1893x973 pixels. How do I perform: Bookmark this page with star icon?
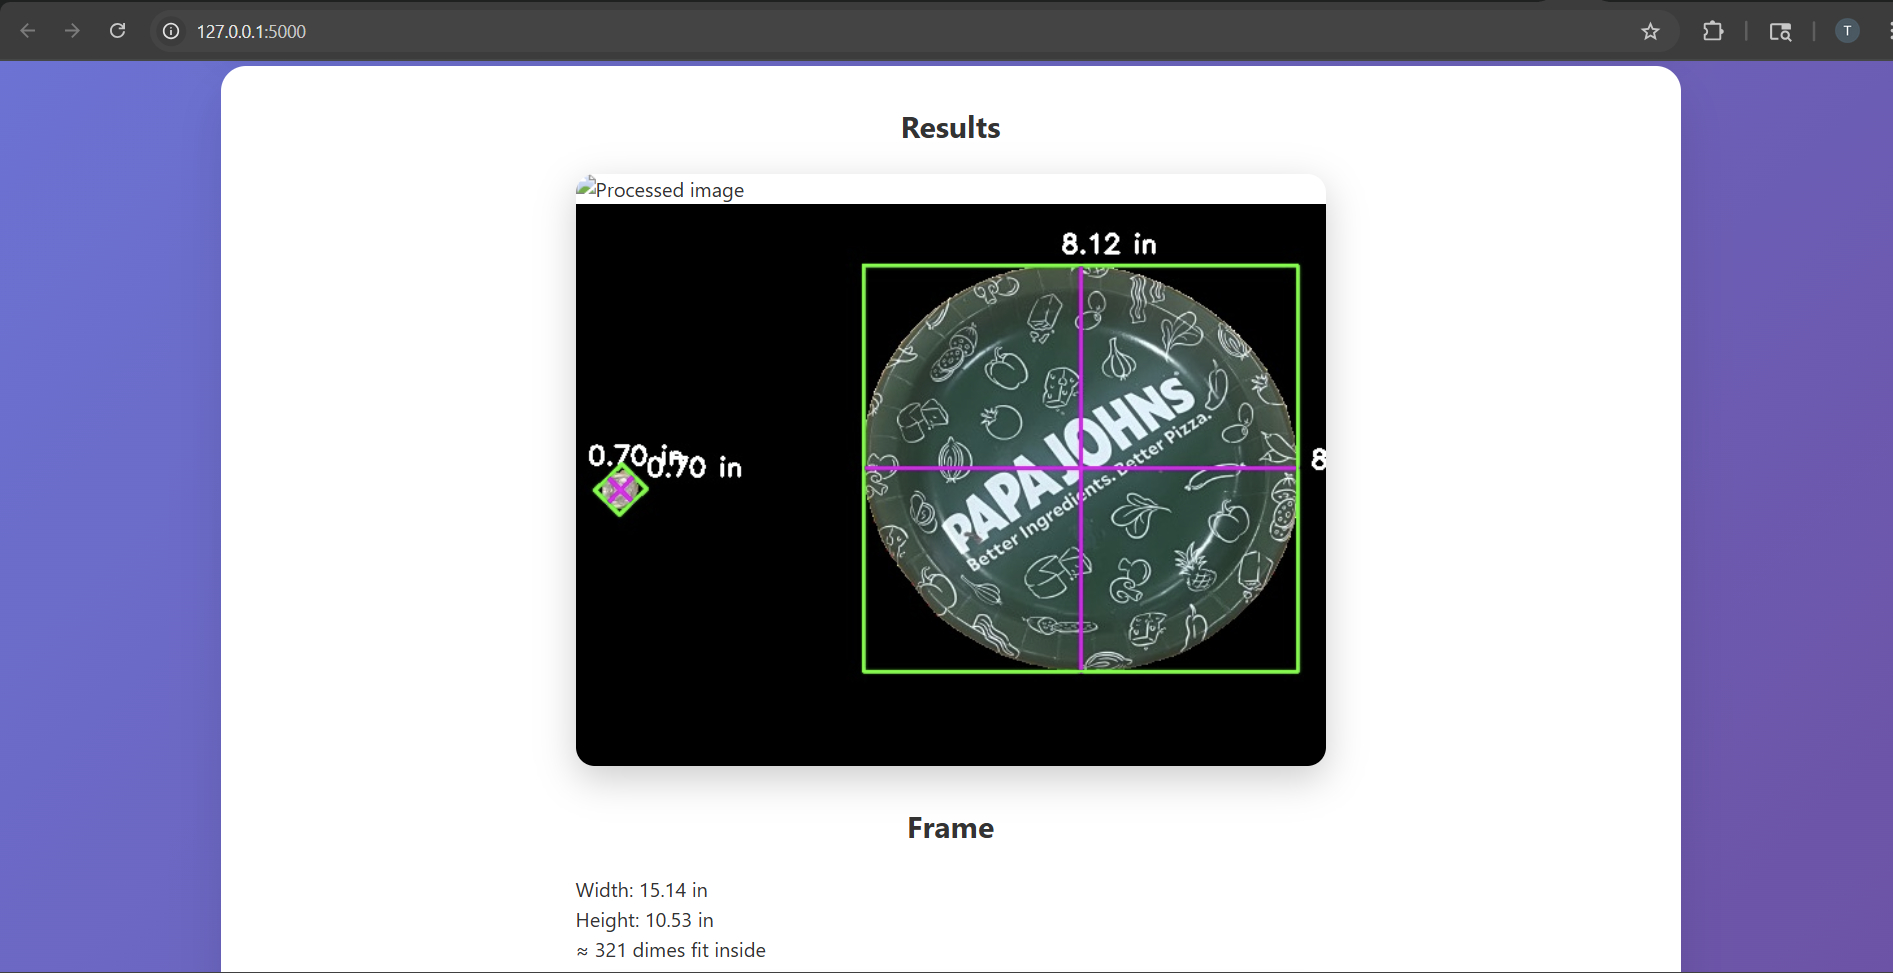(1651, 31)
